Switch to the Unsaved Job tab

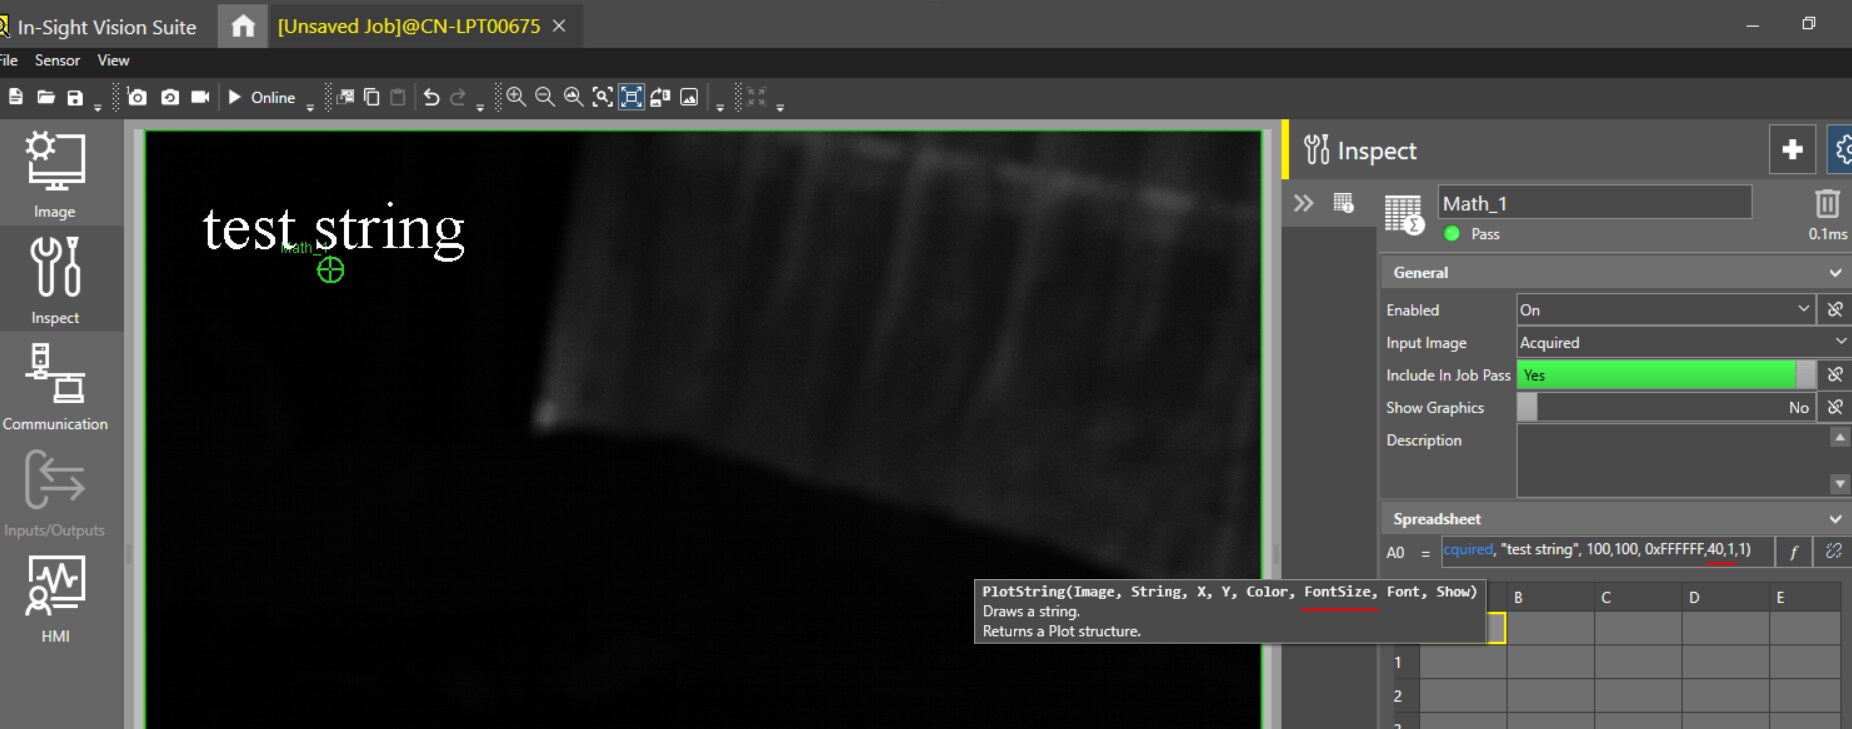click(409, 26)
